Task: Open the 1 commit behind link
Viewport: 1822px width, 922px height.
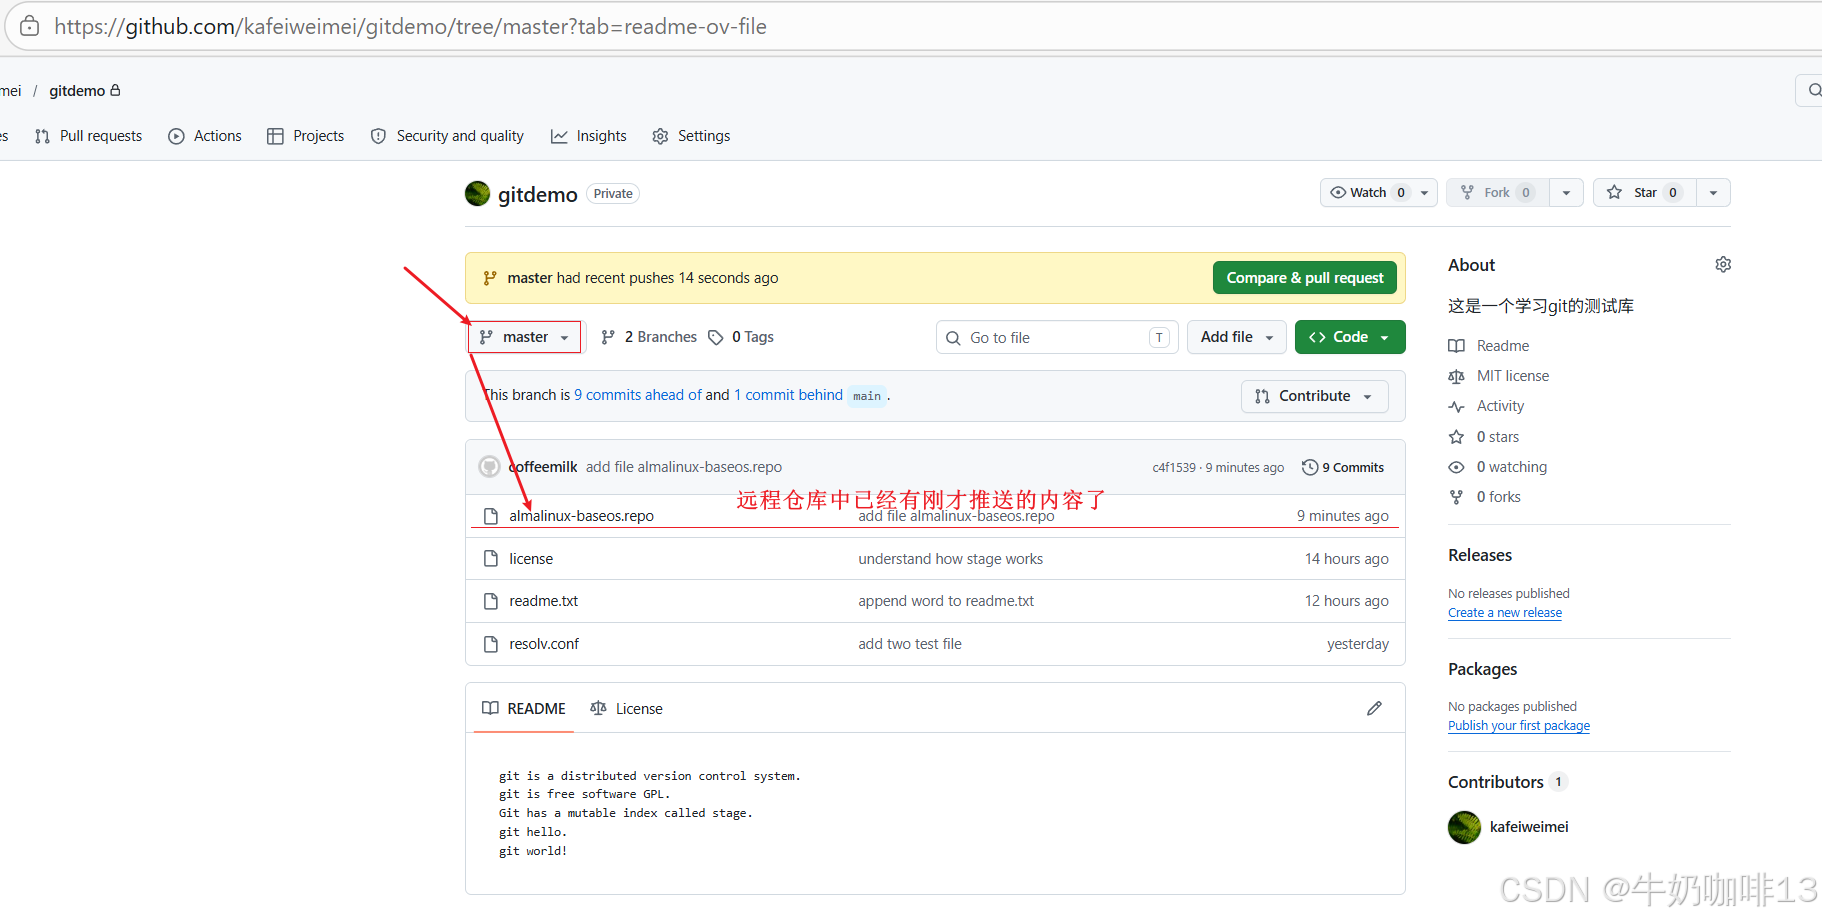Action: click(788, 395)
